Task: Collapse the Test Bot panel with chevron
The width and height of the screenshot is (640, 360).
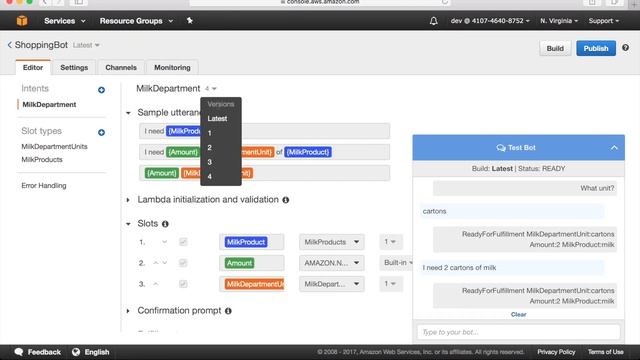Action: click(x=614, y=148)
